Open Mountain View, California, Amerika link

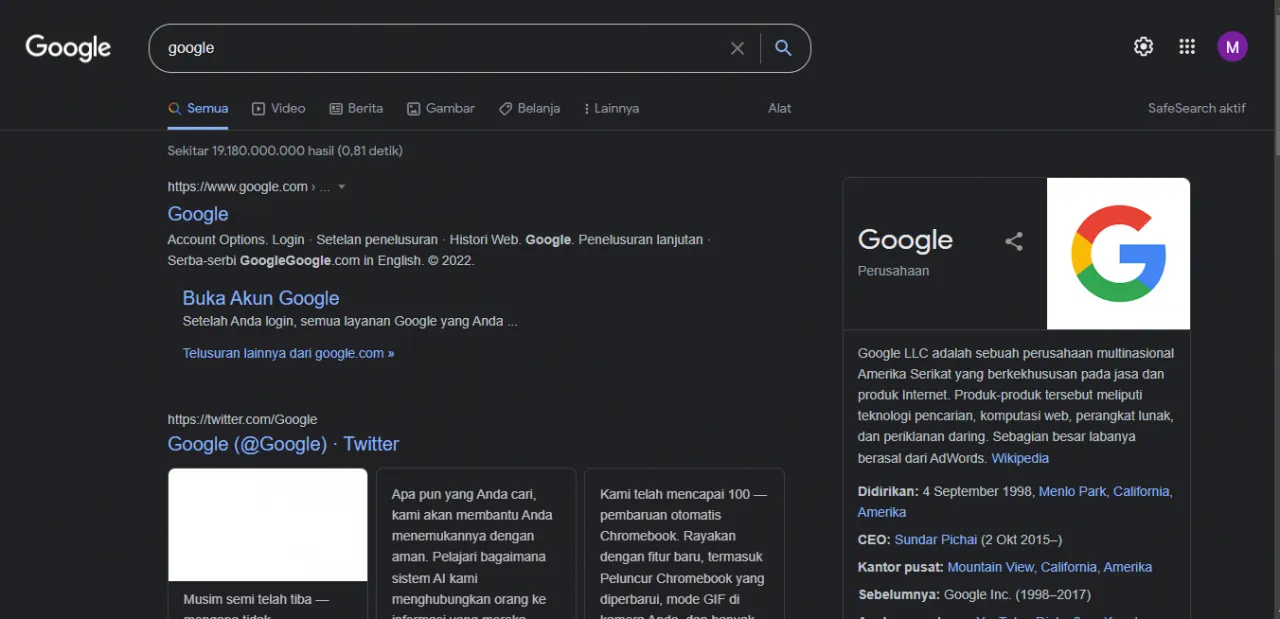[x=1050, y=567]
